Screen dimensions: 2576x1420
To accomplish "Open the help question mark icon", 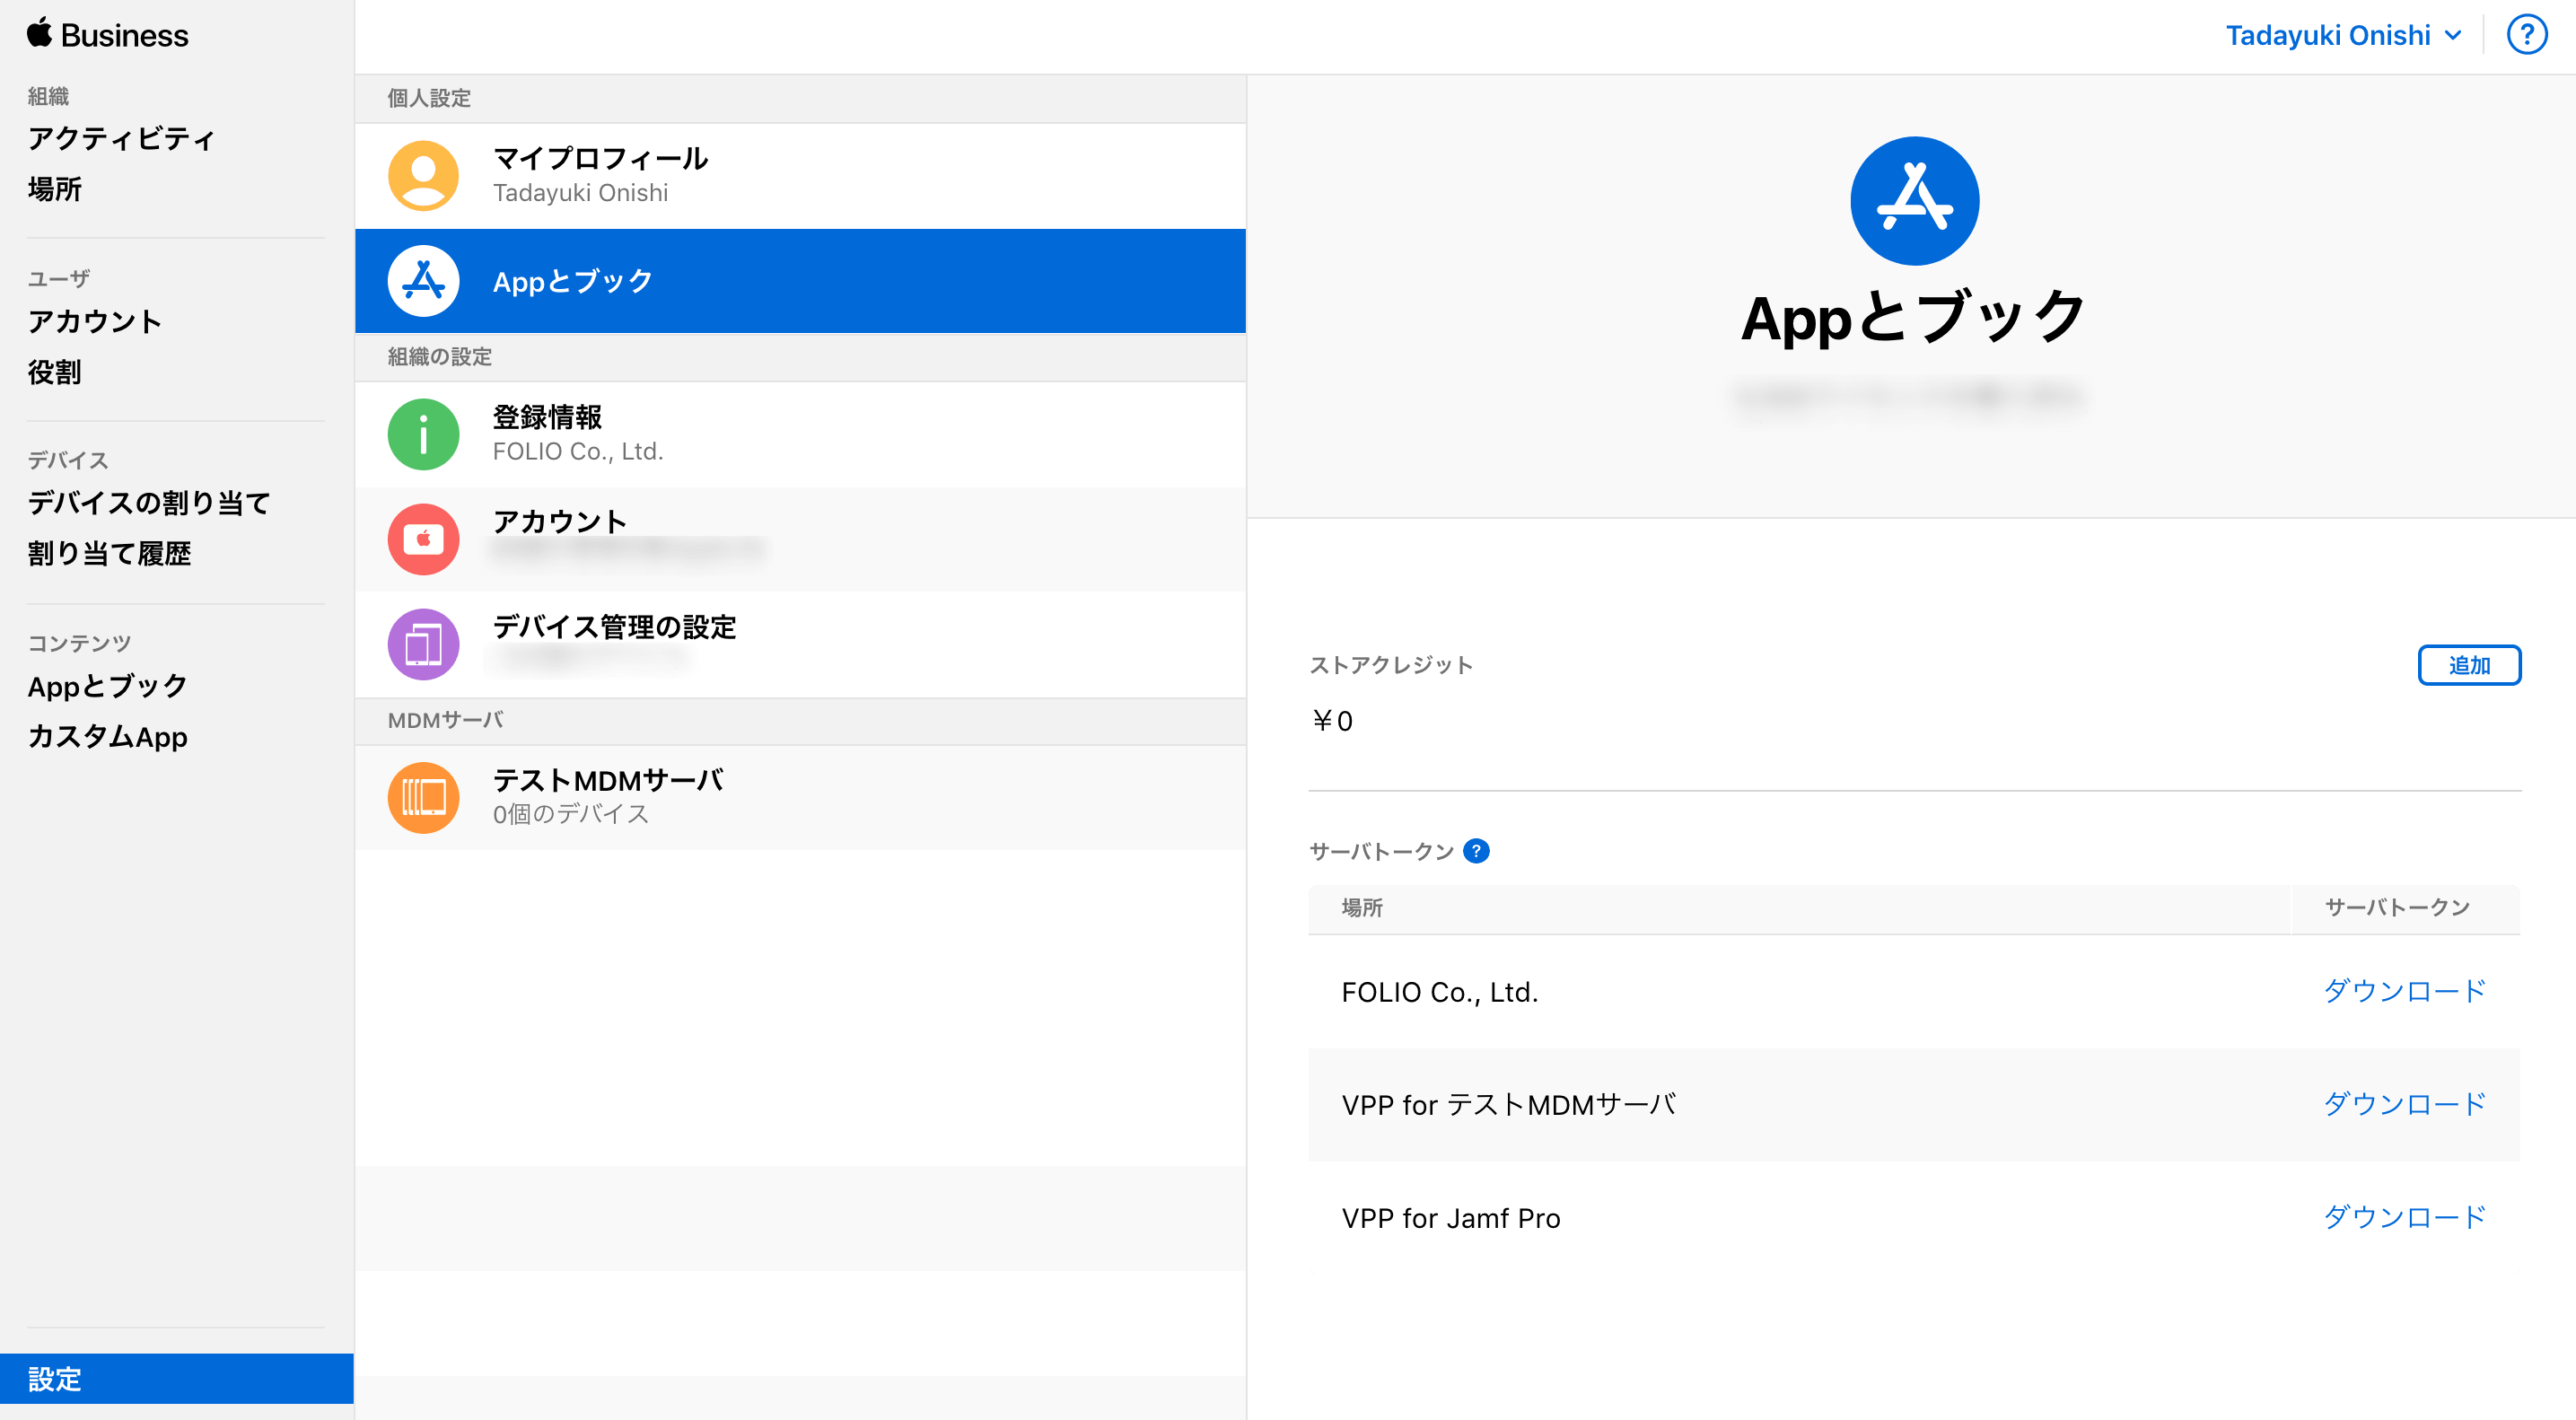I will 2526,35.
